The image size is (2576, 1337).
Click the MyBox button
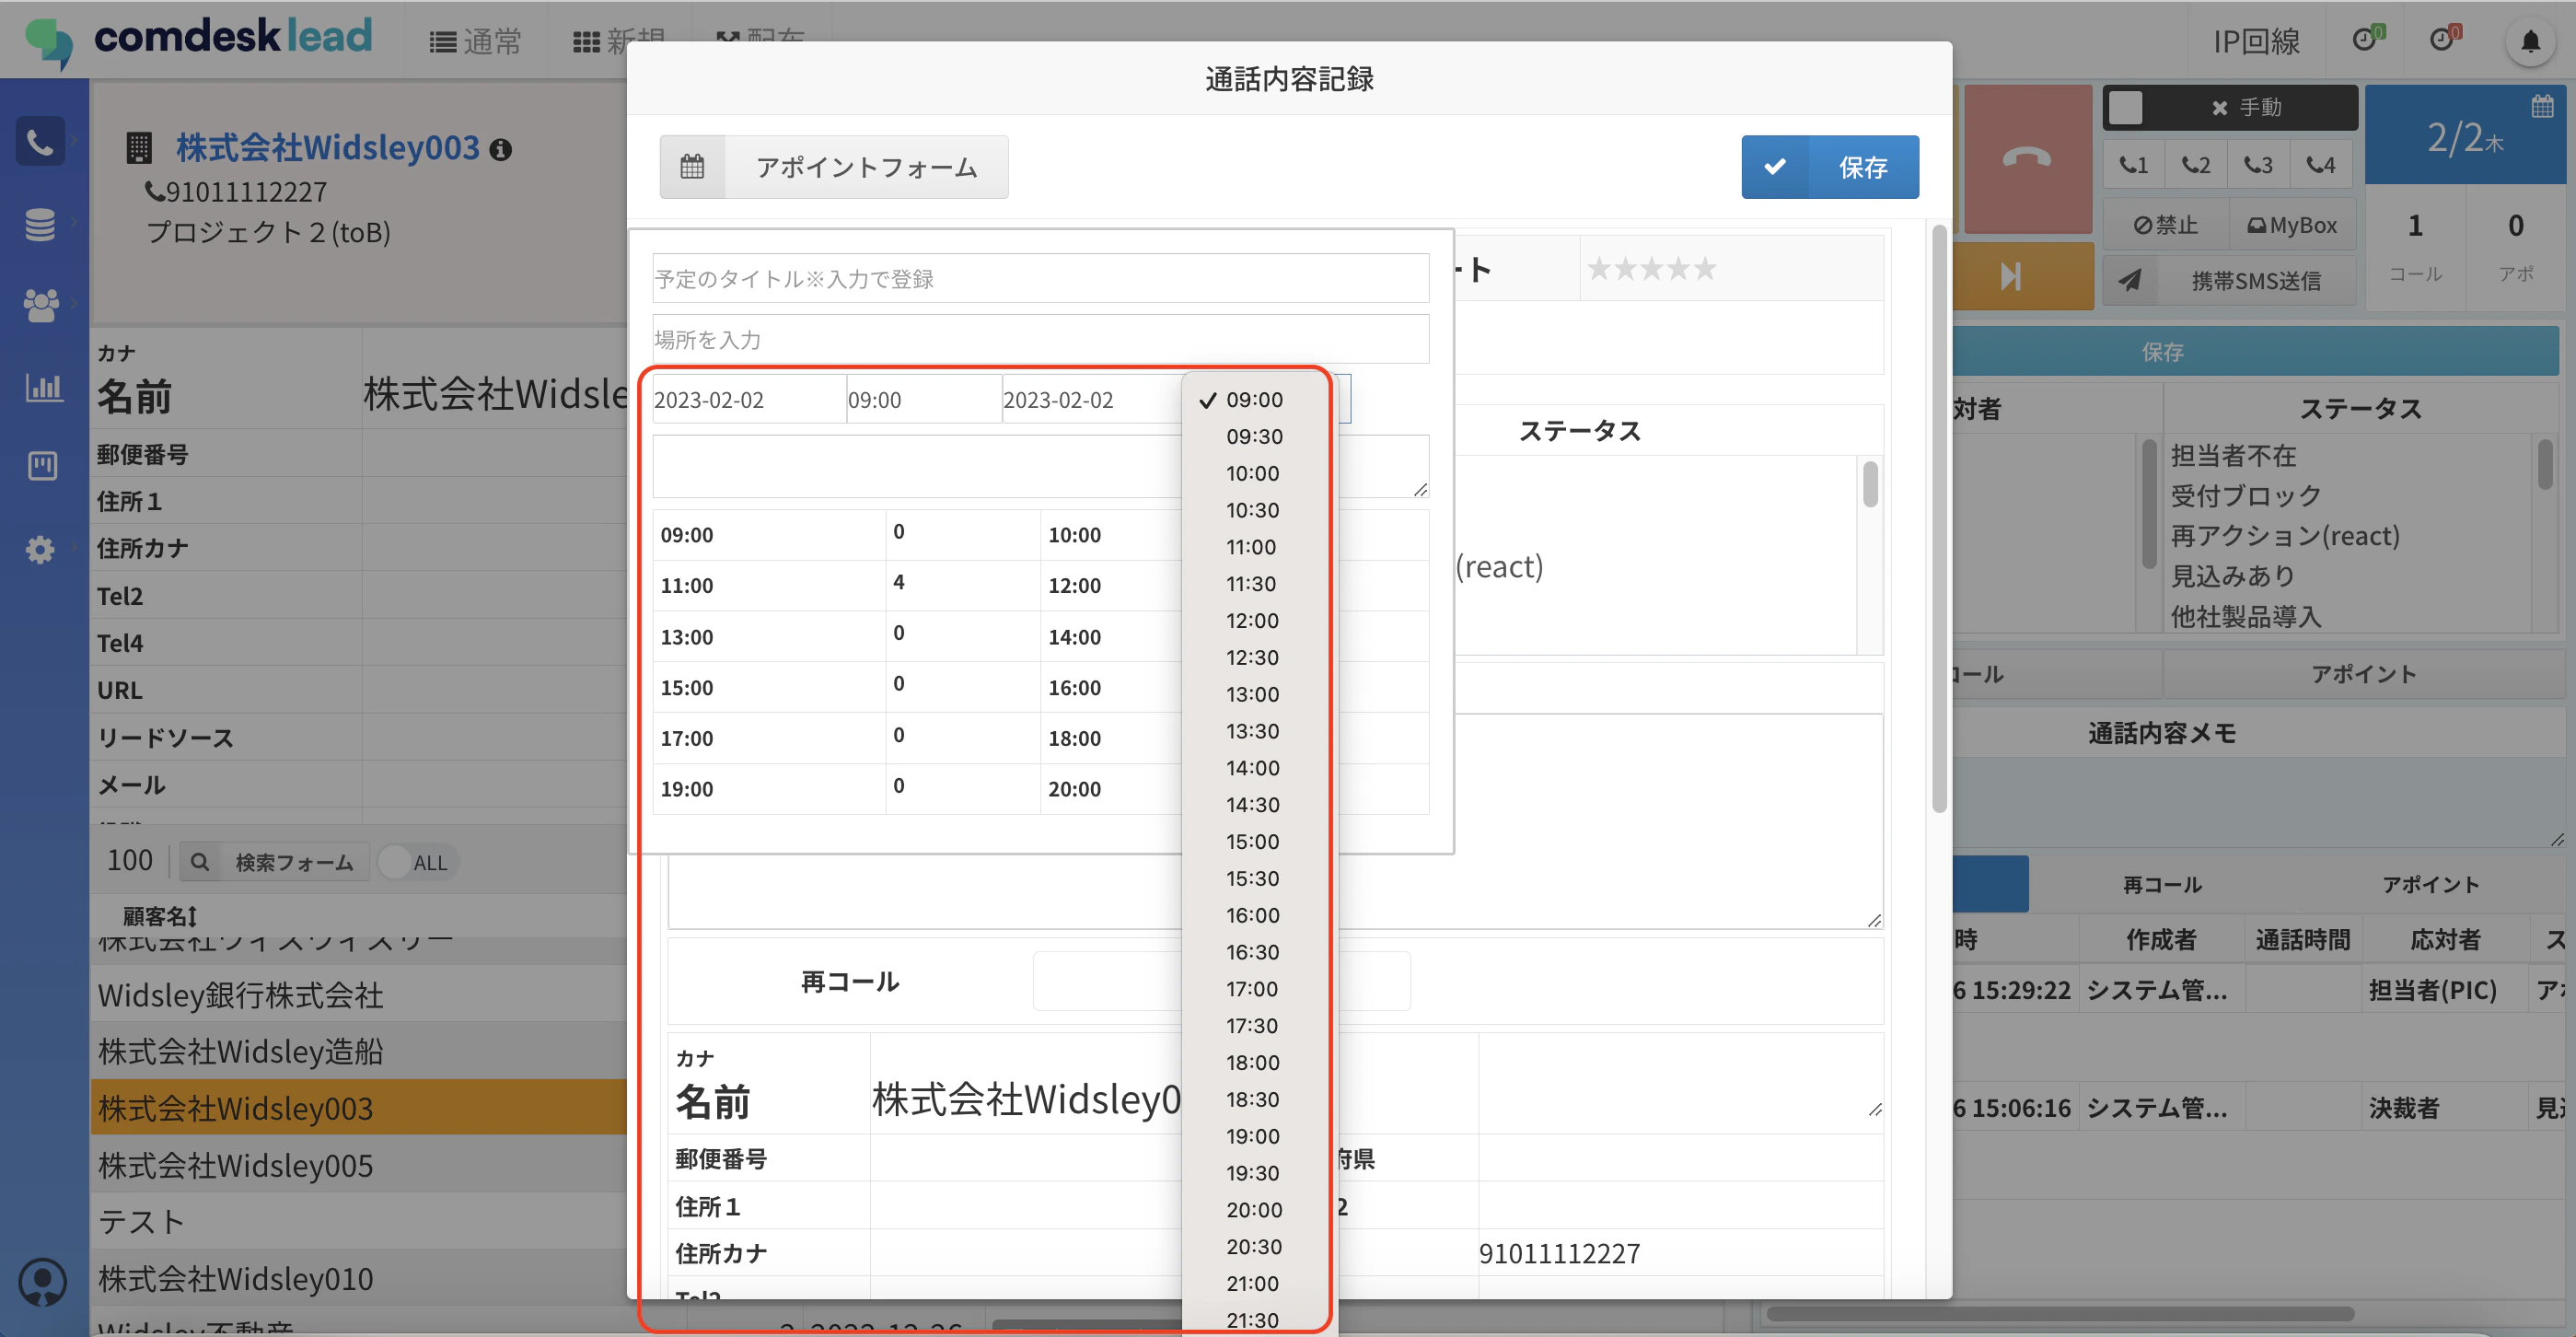[2292, 225]
